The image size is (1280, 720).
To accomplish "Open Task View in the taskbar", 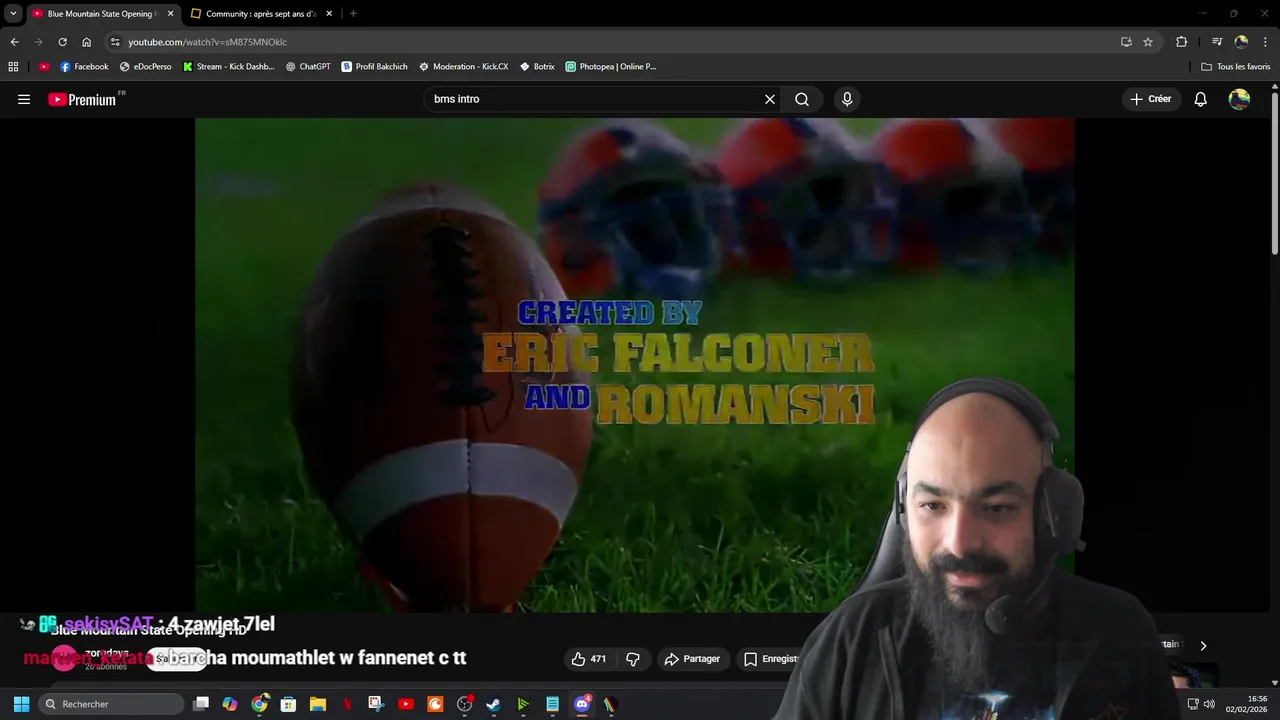I will (201, 704).
